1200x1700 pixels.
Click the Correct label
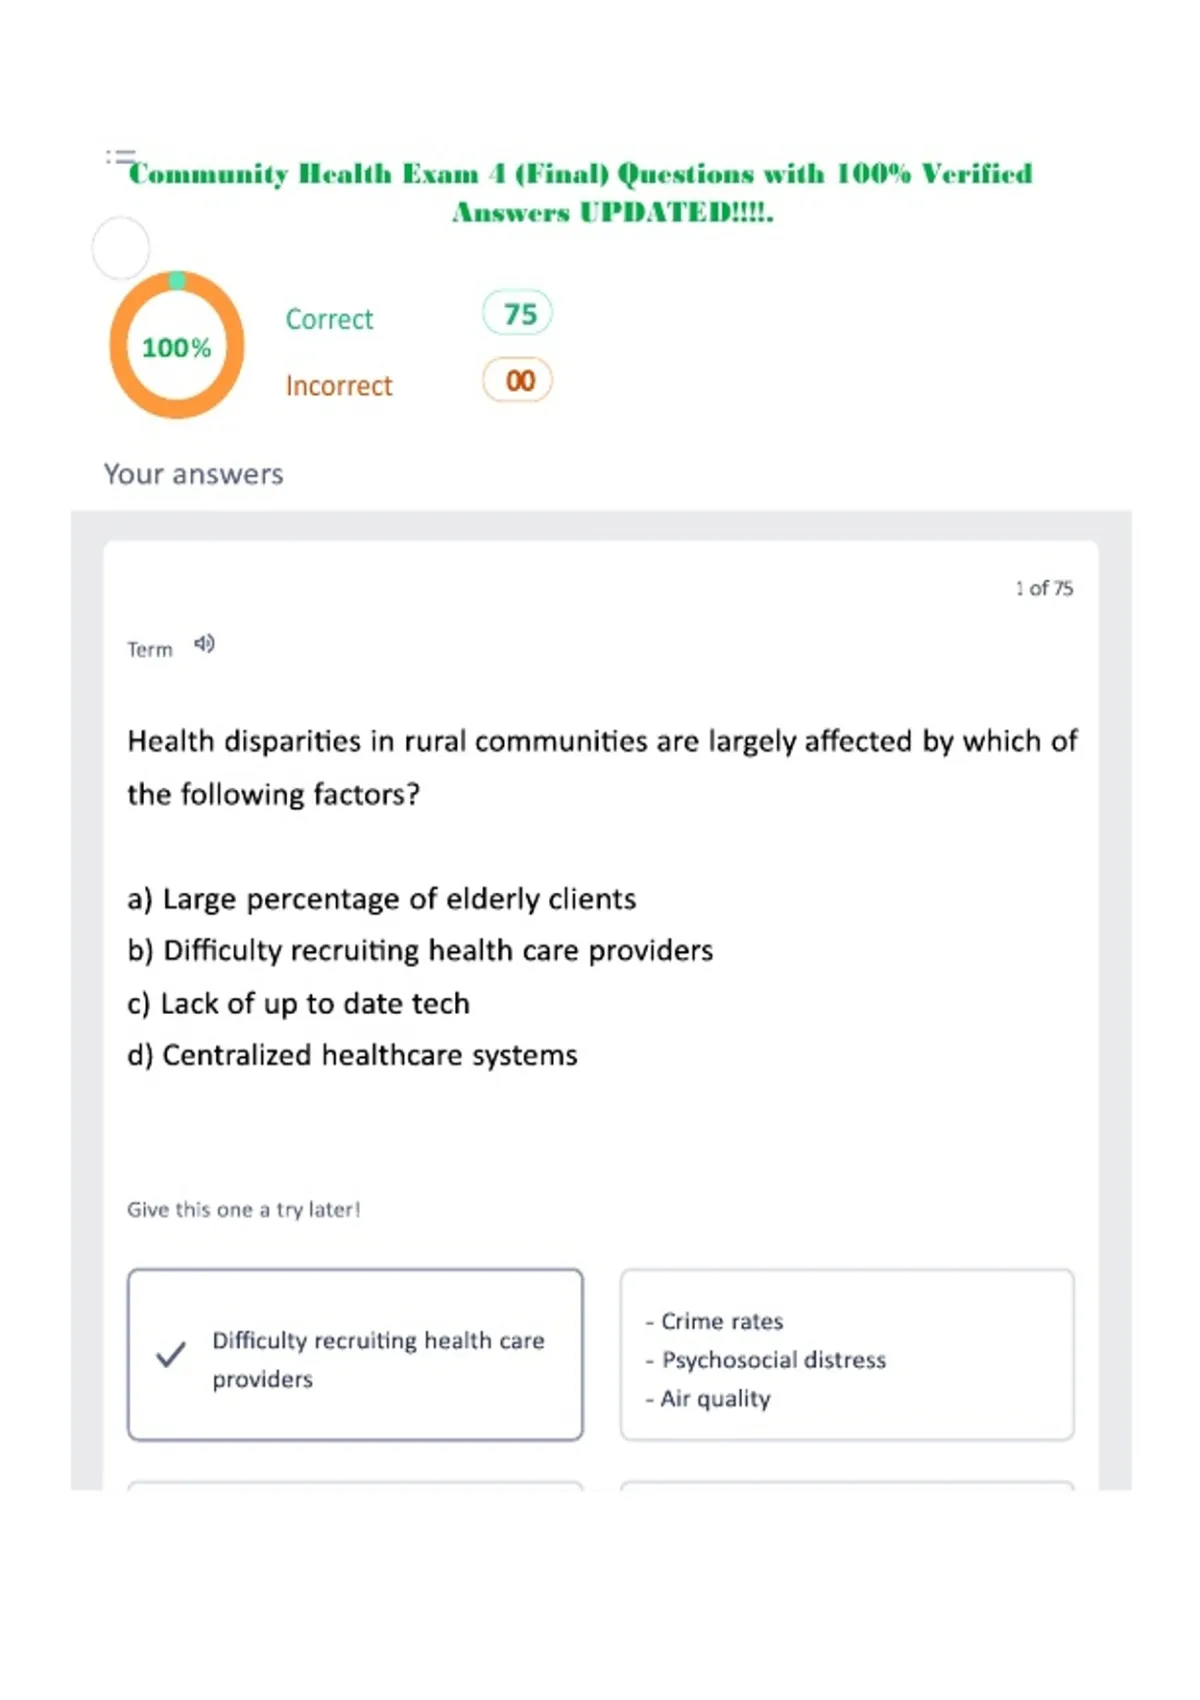[329, 319]
